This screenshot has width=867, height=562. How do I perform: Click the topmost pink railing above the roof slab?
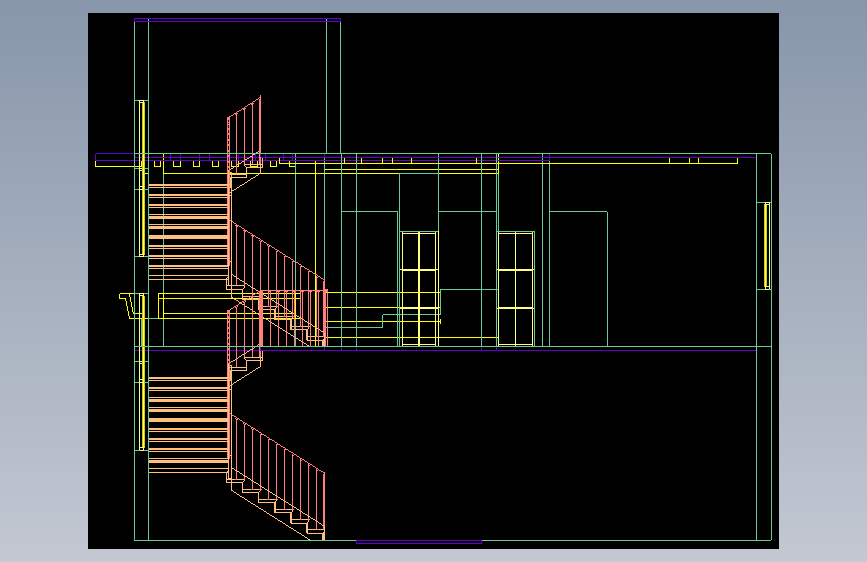point(244,133)
